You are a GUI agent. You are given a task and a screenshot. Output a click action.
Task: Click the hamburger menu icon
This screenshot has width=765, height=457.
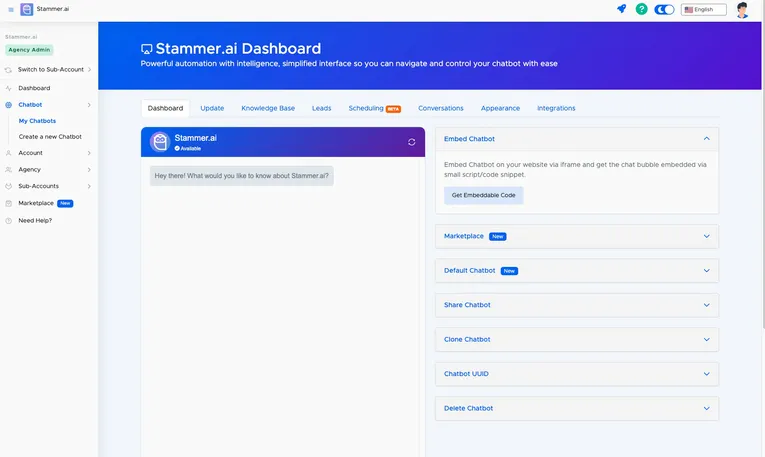pyautogui.click(x=11, y=9)
